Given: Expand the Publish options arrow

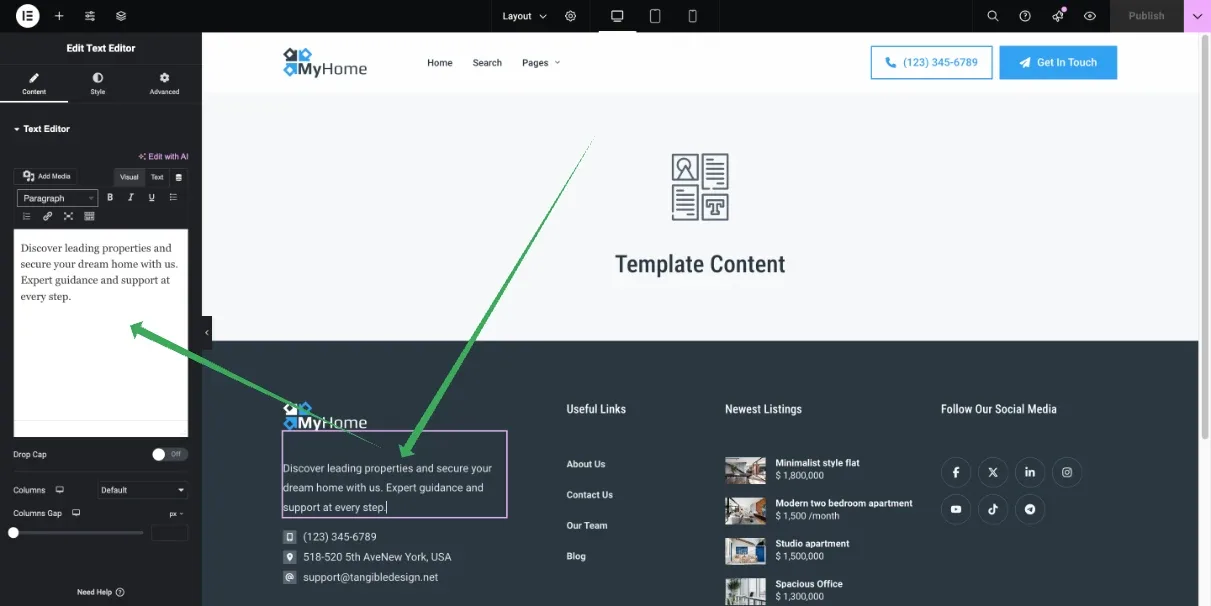Looking at the screenshot, I should point(1197,16).
